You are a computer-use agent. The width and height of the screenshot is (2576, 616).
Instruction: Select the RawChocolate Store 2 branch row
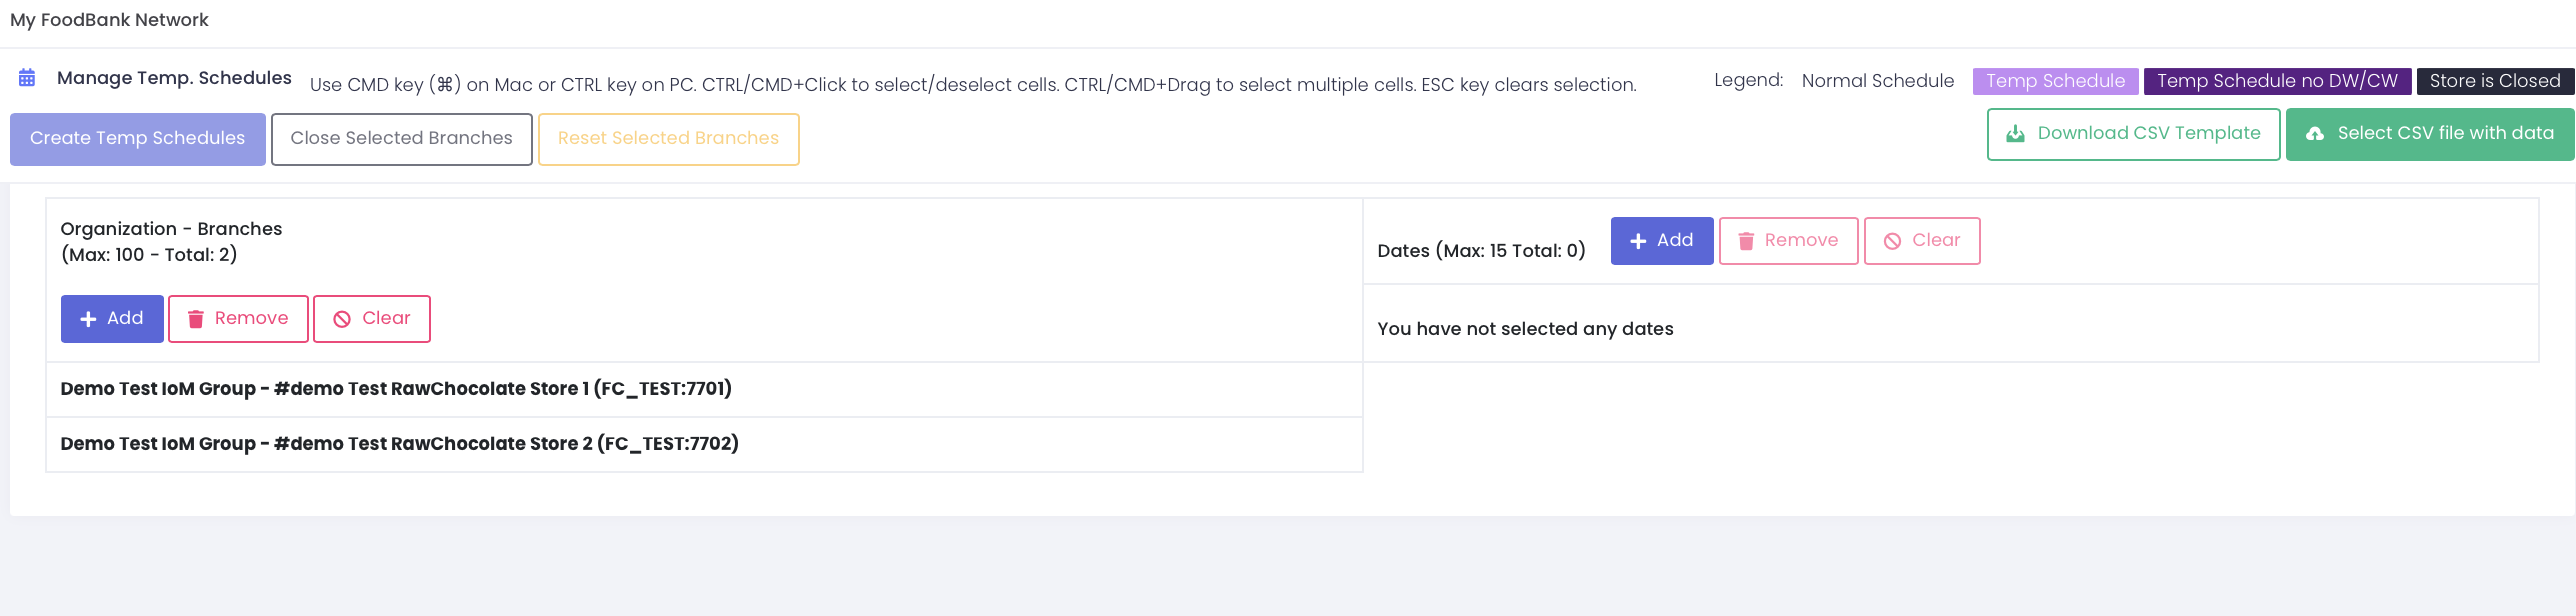[399, 444]
